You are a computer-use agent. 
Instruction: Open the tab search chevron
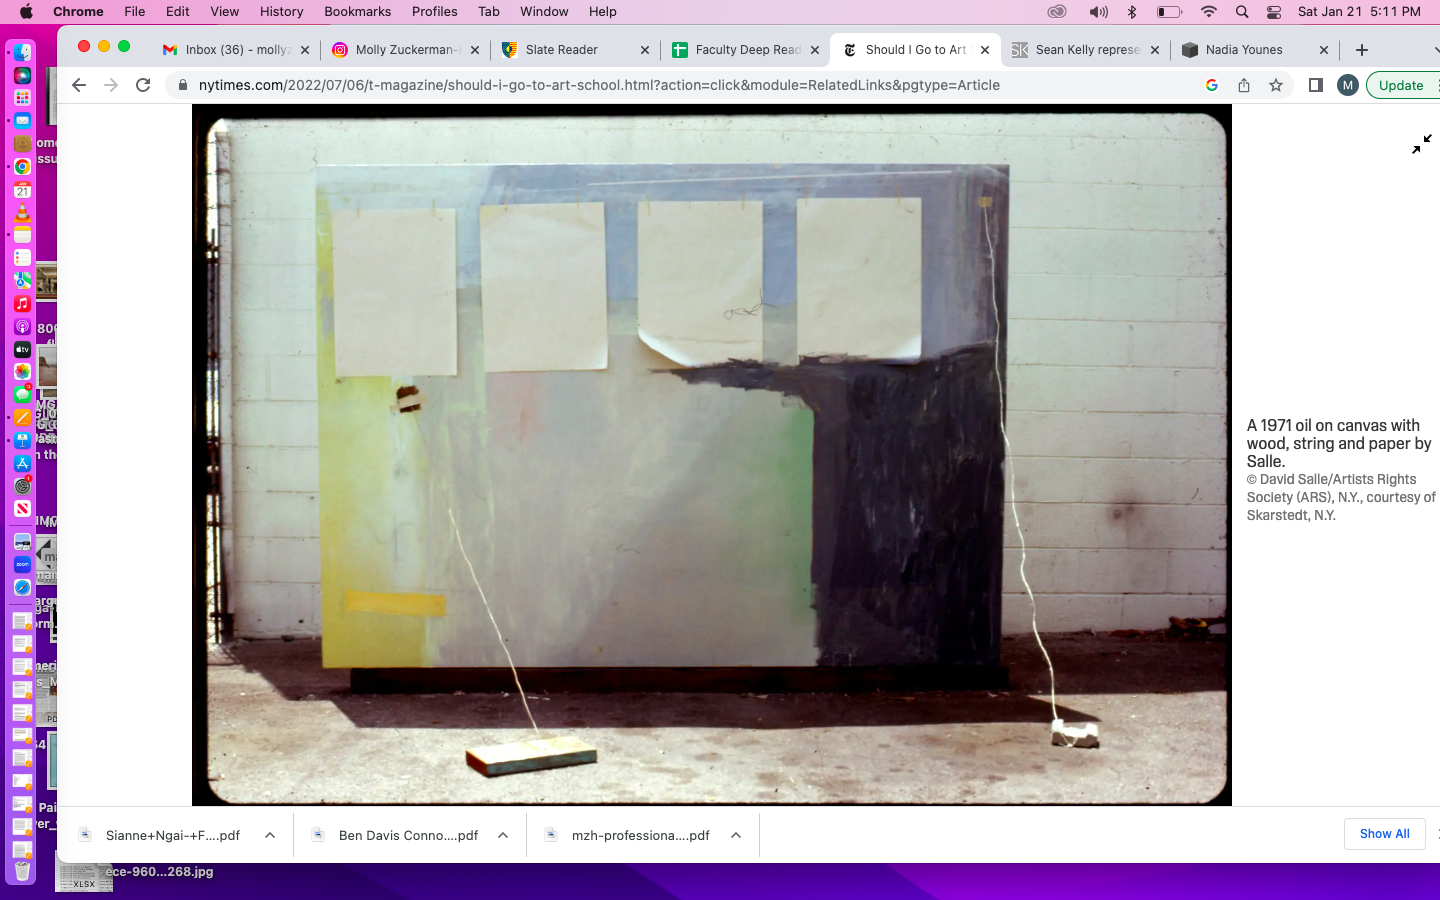click(1435, 50)
